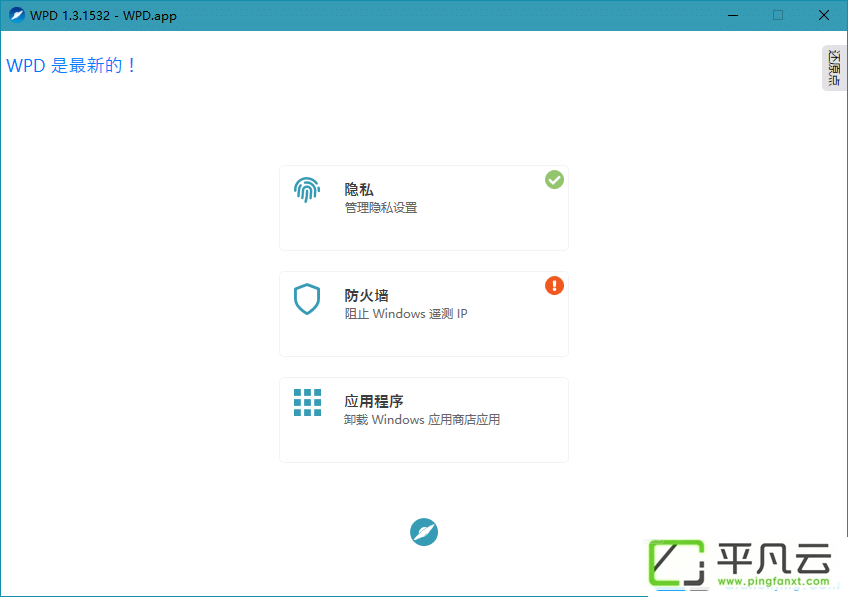Click the red warning badge on 防火墙
This screenshot has width=848, height=597.
coord(554,286)
